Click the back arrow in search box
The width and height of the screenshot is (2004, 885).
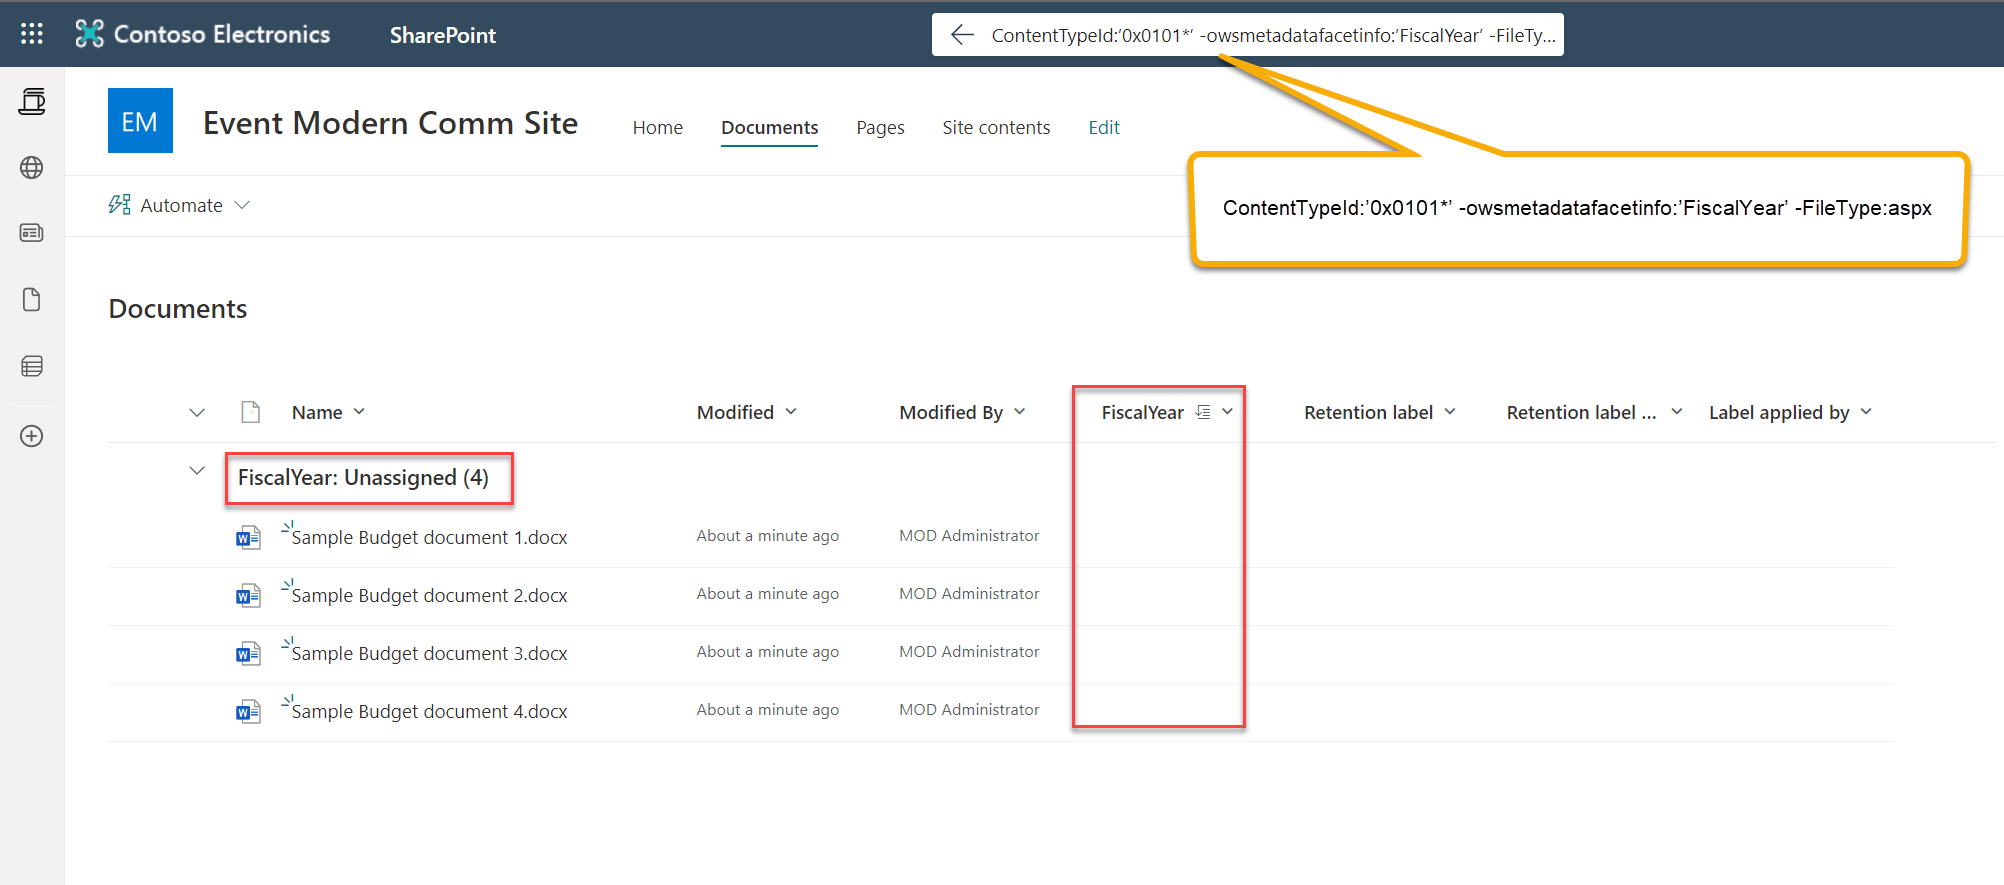coord(962,35)
